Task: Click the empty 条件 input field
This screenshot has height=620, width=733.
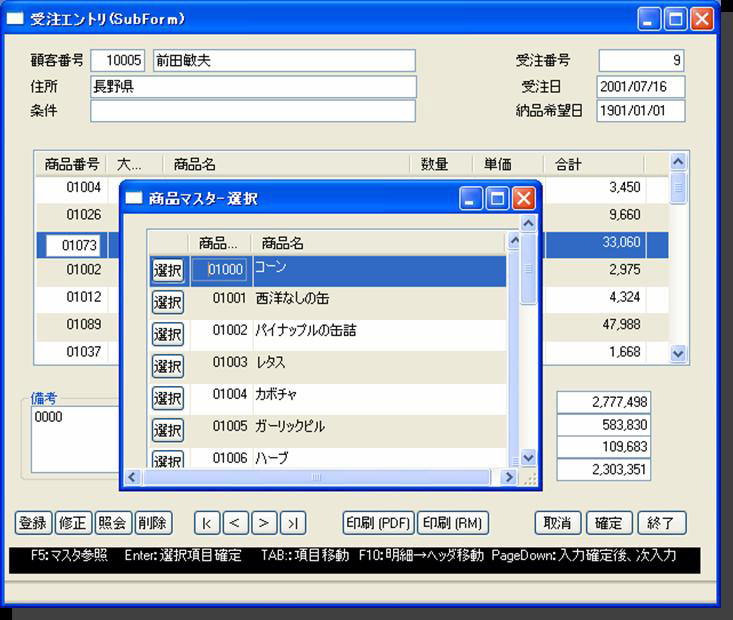Action: pos(253,111)
